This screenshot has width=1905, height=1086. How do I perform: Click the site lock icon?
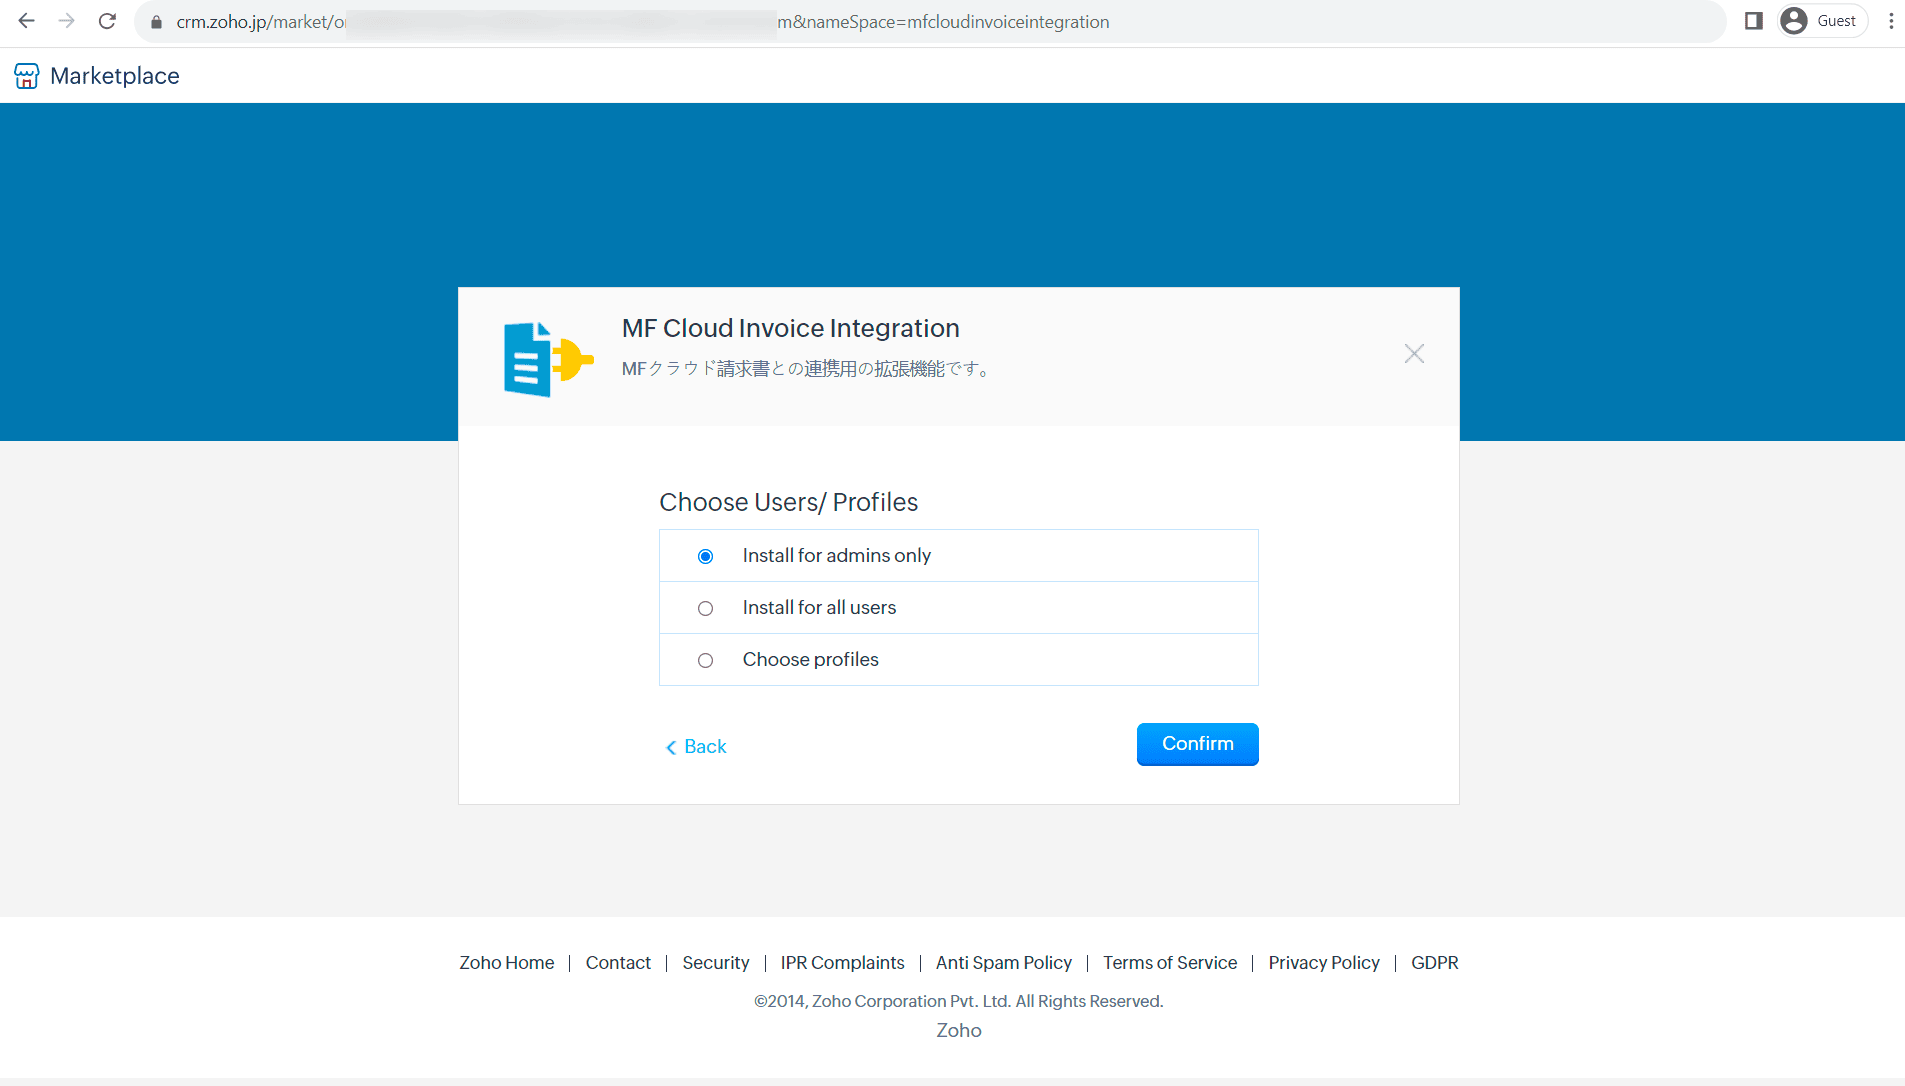[156, 22]
